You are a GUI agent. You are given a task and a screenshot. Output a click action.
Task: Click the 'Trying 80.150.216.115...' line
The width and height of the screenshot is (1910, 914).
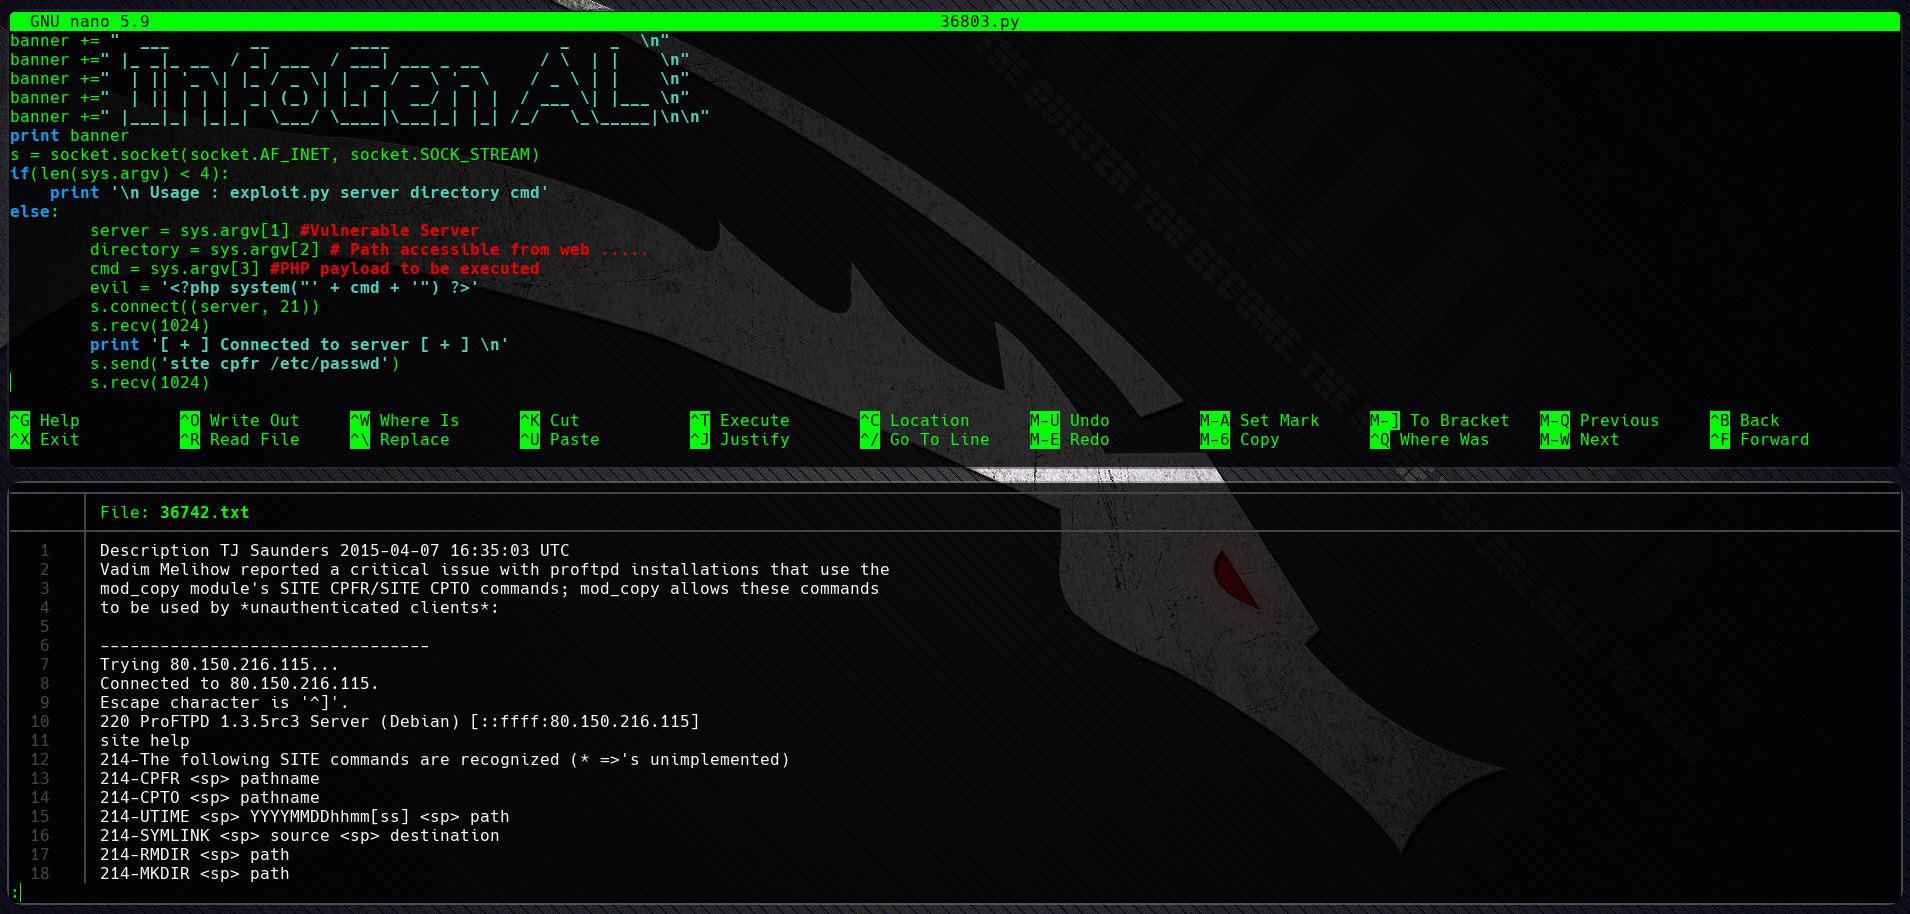point(220,664)
